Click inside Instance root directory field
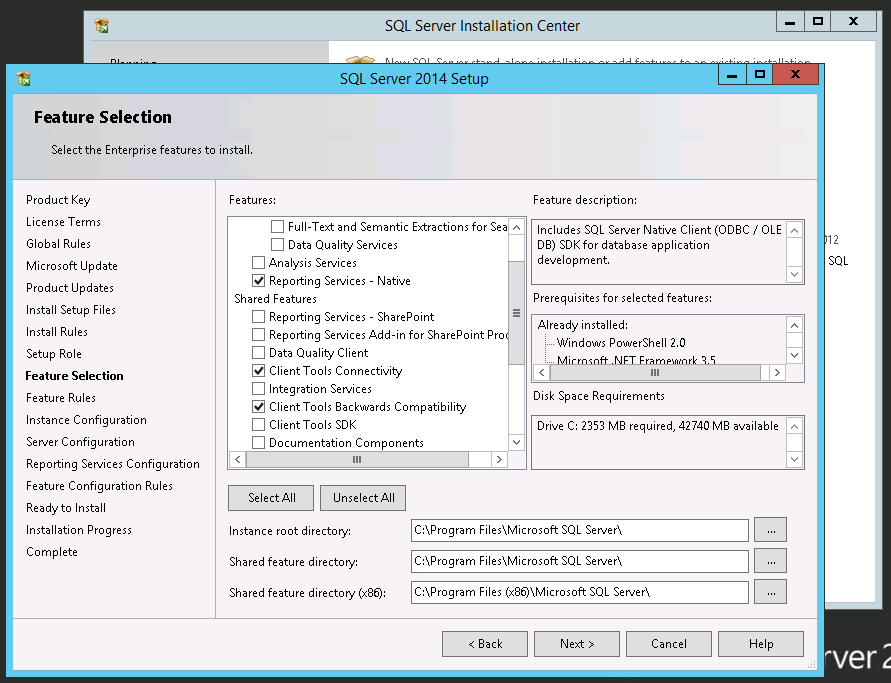 (x=580, y=530)
